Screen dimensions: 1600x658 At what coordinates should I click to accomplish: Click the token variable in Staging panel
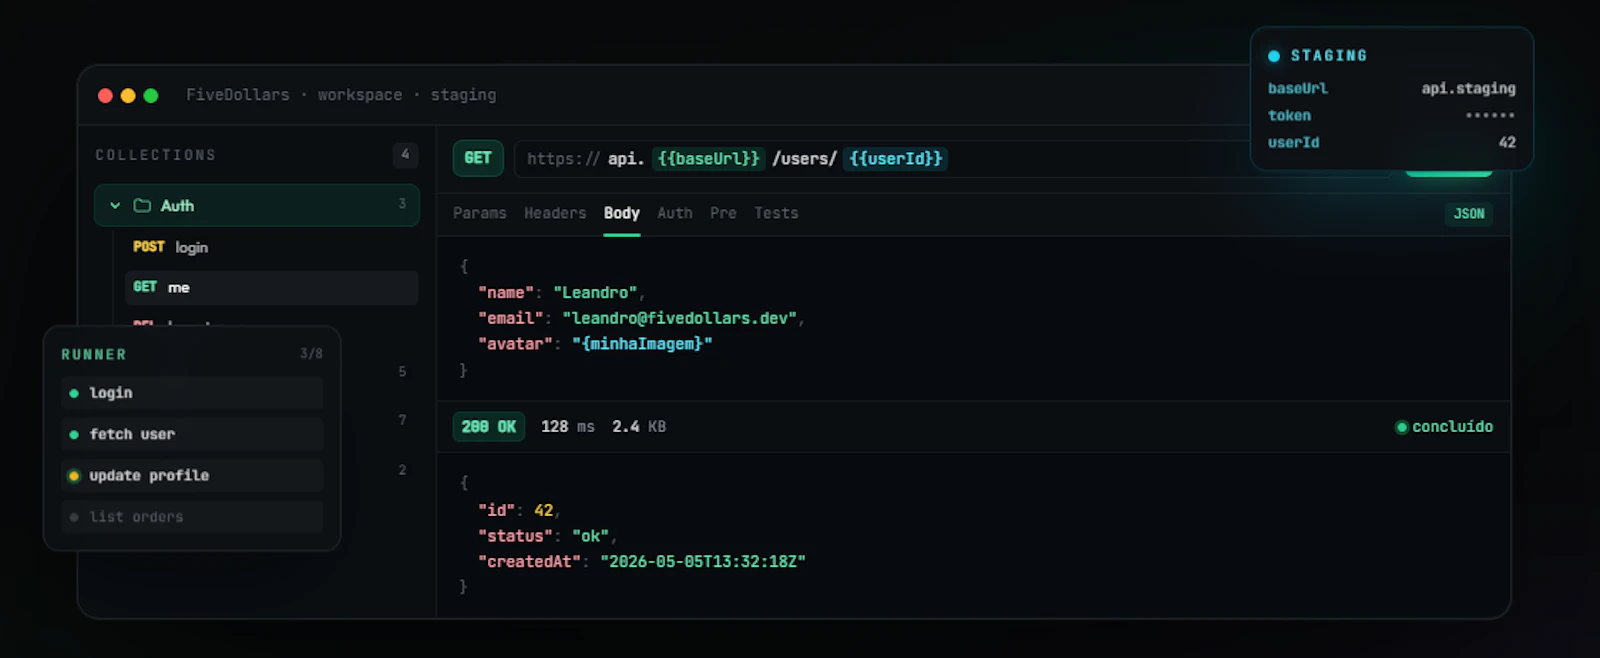pyautogui.click(x=1289, y=115)
